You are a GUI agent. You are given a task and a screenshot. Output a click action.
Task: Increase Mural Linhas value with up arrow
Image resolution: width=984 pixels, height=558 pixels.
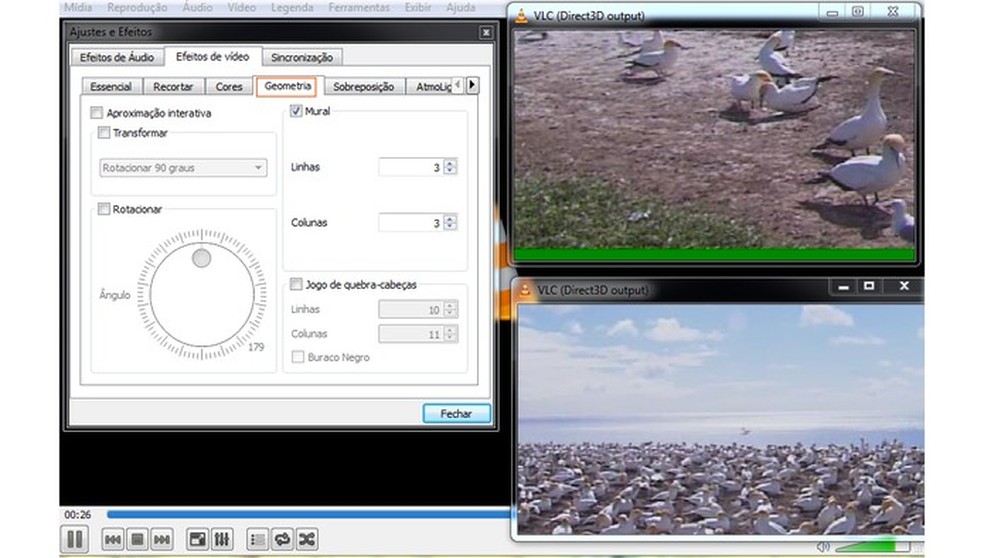450,163
